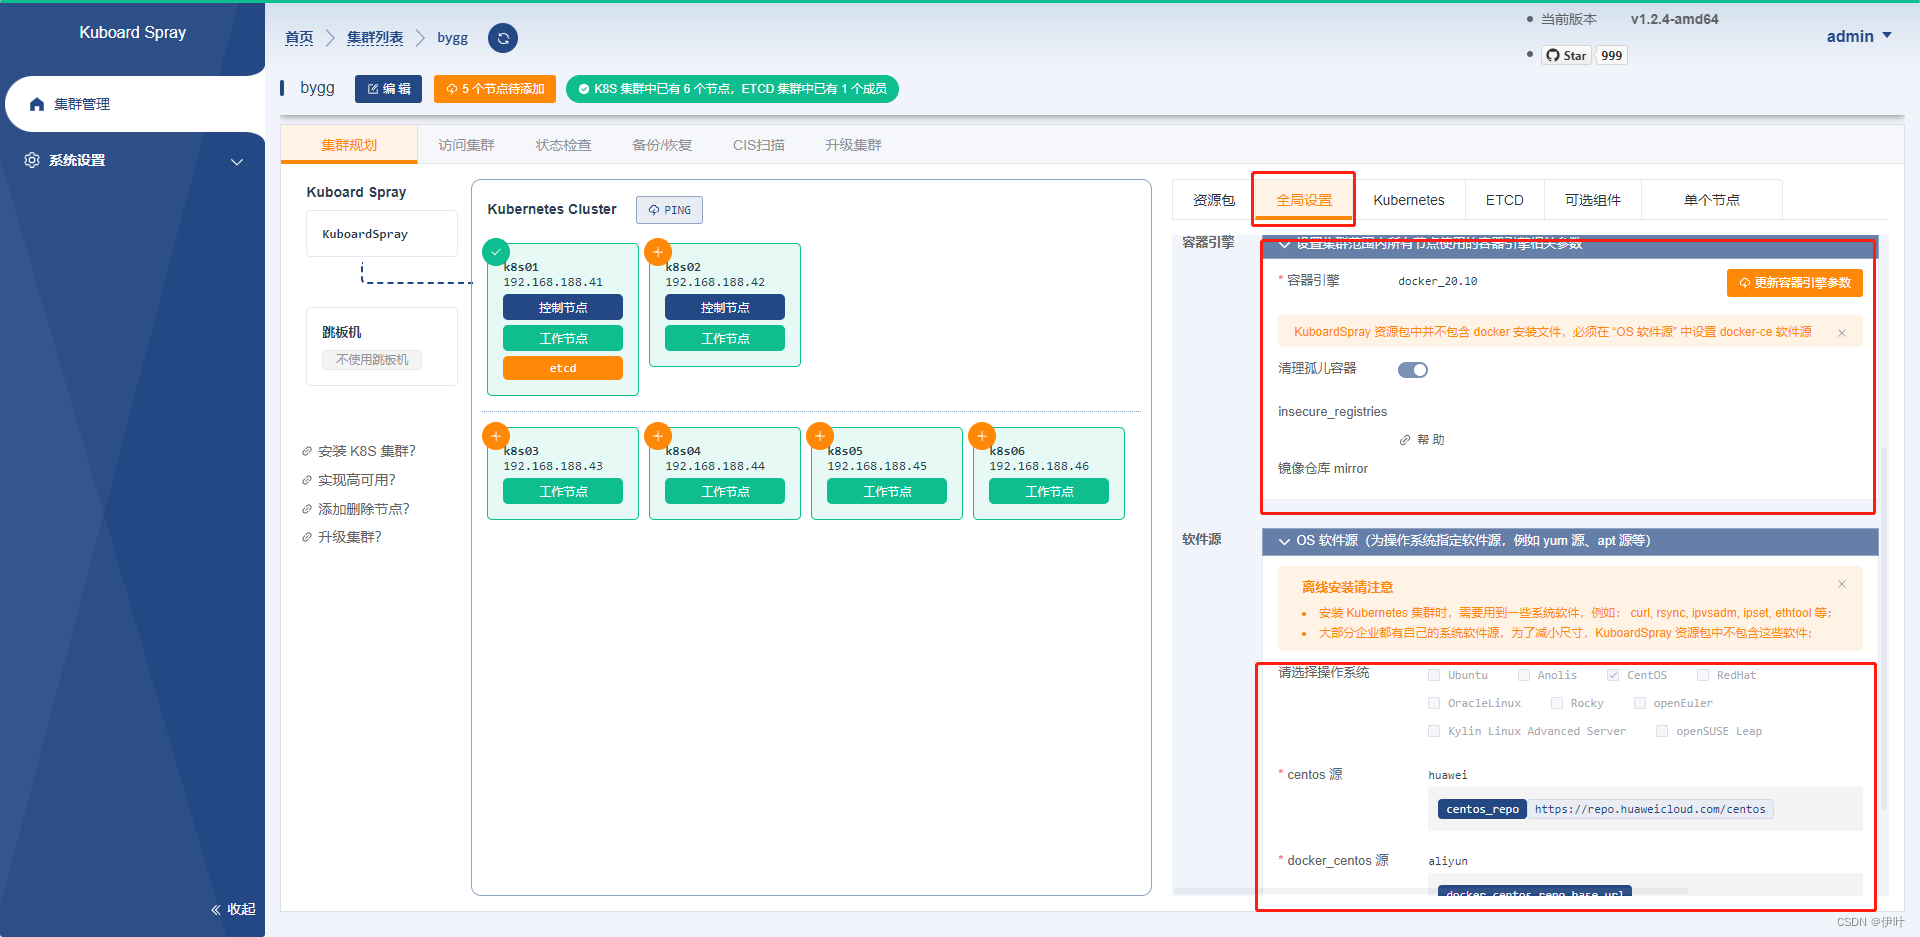Open the 升级集群 tab
The width and height of the screenshot is (1920, 937).
[853, 145]
